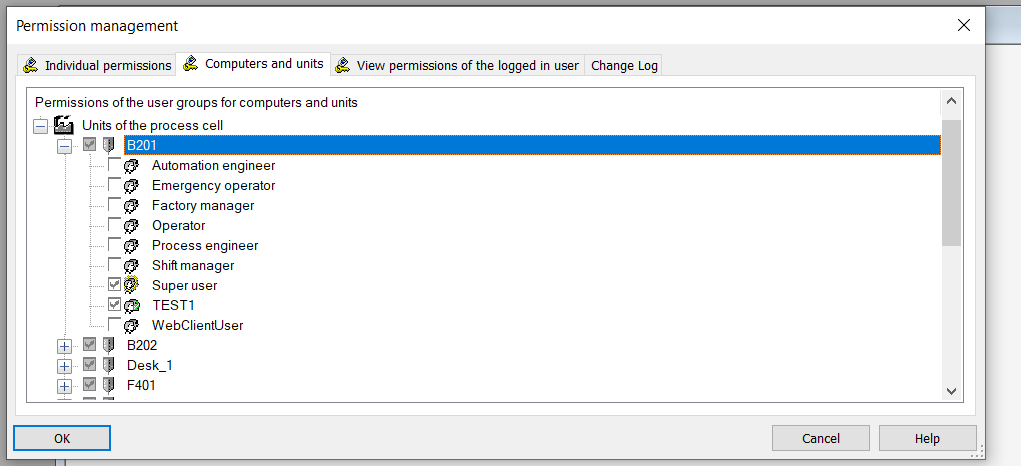
Task: Click the Desk_1 unit icon
Action: (108, 366)
